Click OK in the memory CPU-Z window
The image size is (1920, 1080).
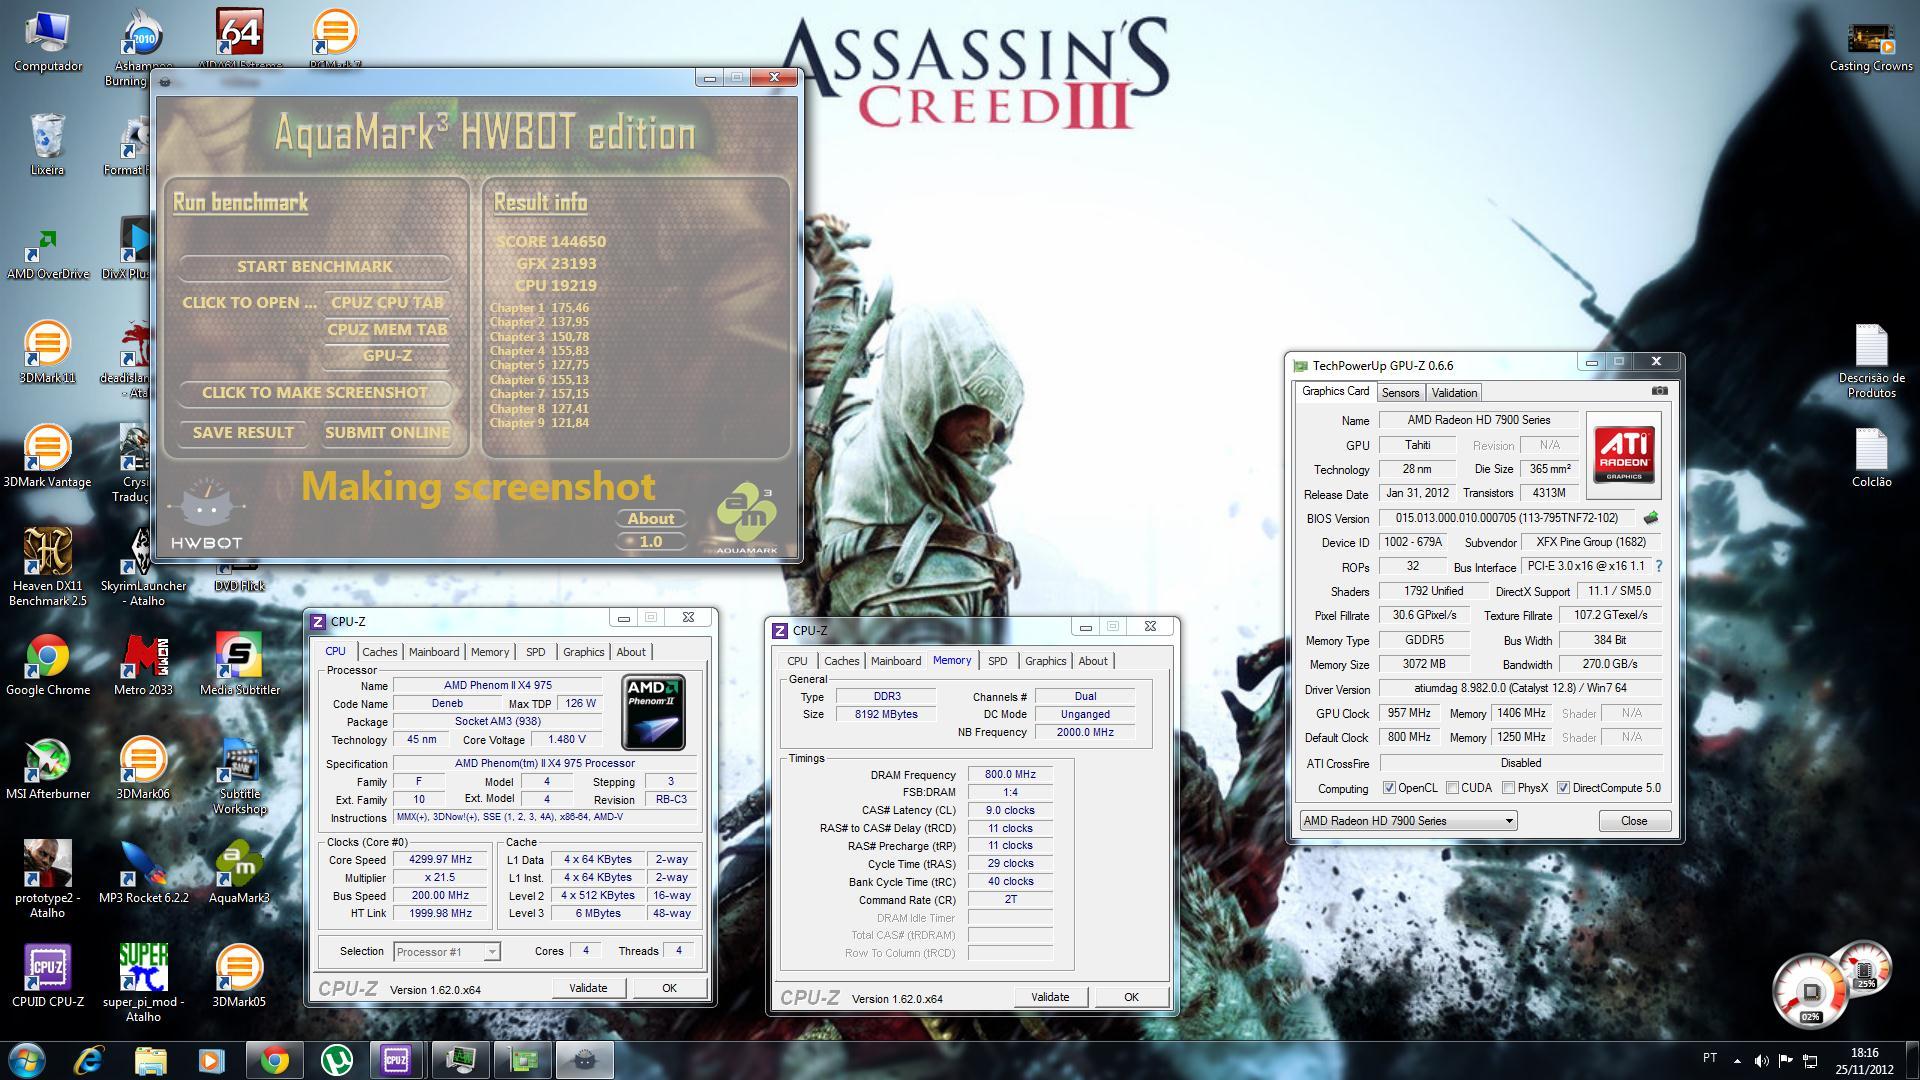point(1131,997)
